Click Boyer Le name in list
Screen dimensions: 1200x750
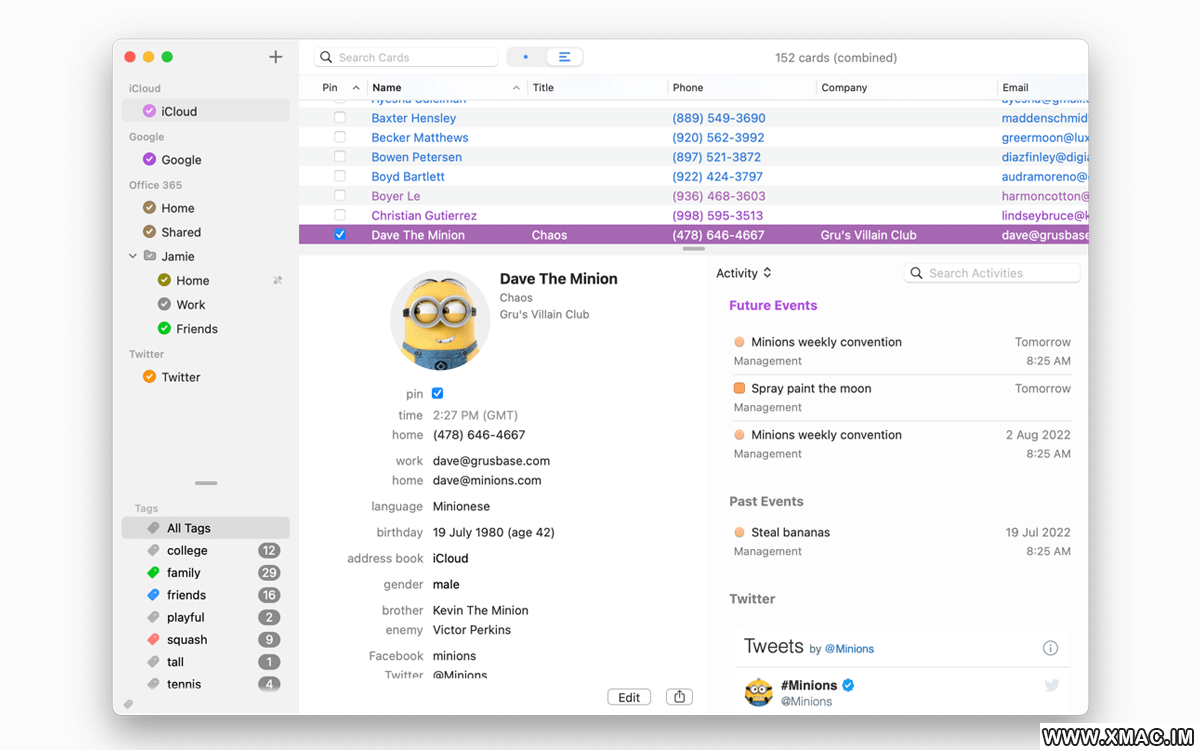(x=396, y=196)
